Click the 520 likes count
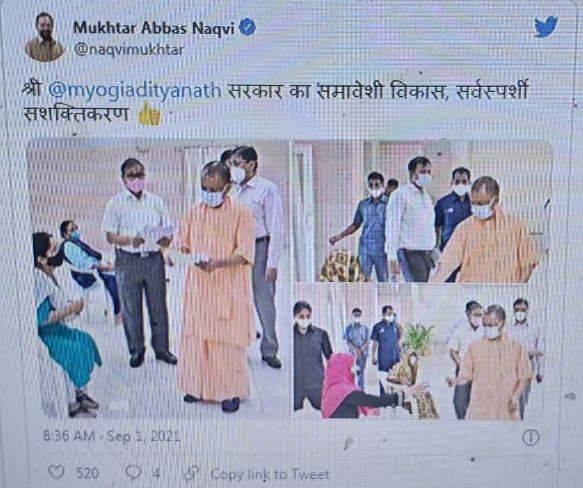Image resolution: width=583 pixels, height=488 pixels. pos(87,473)
